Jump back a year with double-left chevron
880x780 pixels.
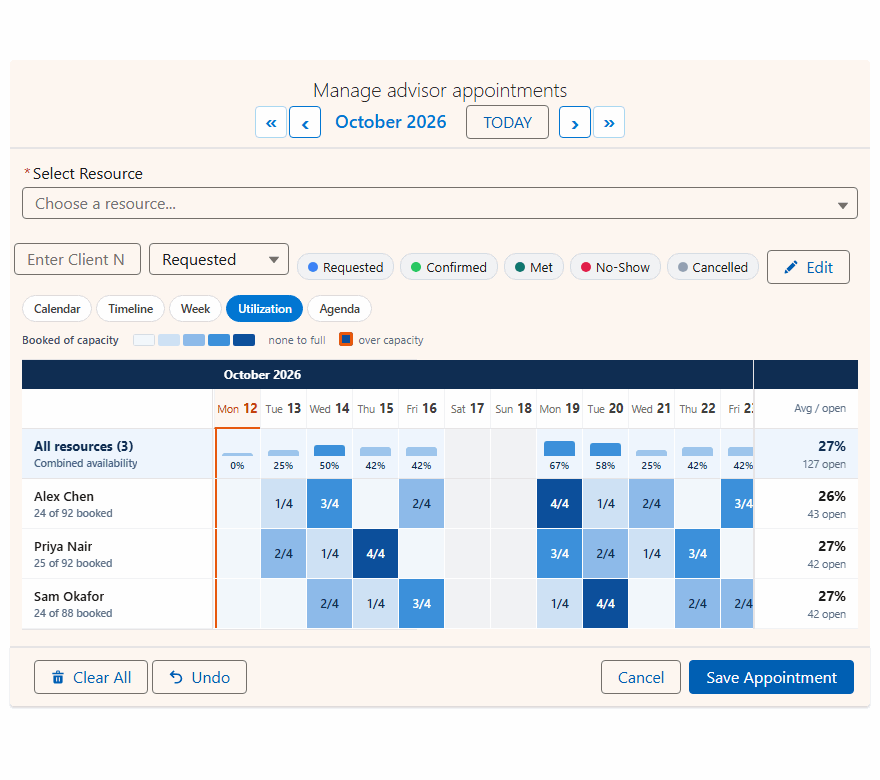(x=271, y=122)
